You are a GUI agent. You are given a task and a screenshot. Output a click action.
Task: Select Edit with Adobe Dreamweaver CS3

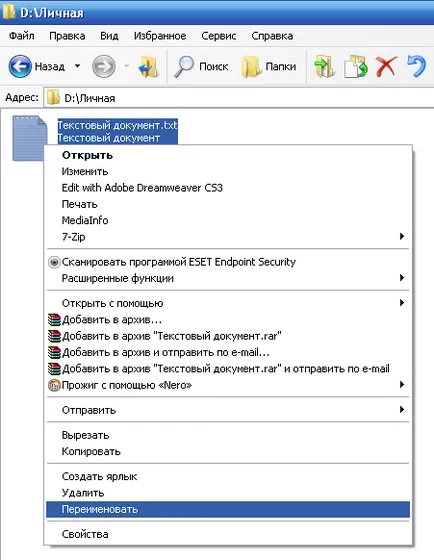click(x=228, y=188)
